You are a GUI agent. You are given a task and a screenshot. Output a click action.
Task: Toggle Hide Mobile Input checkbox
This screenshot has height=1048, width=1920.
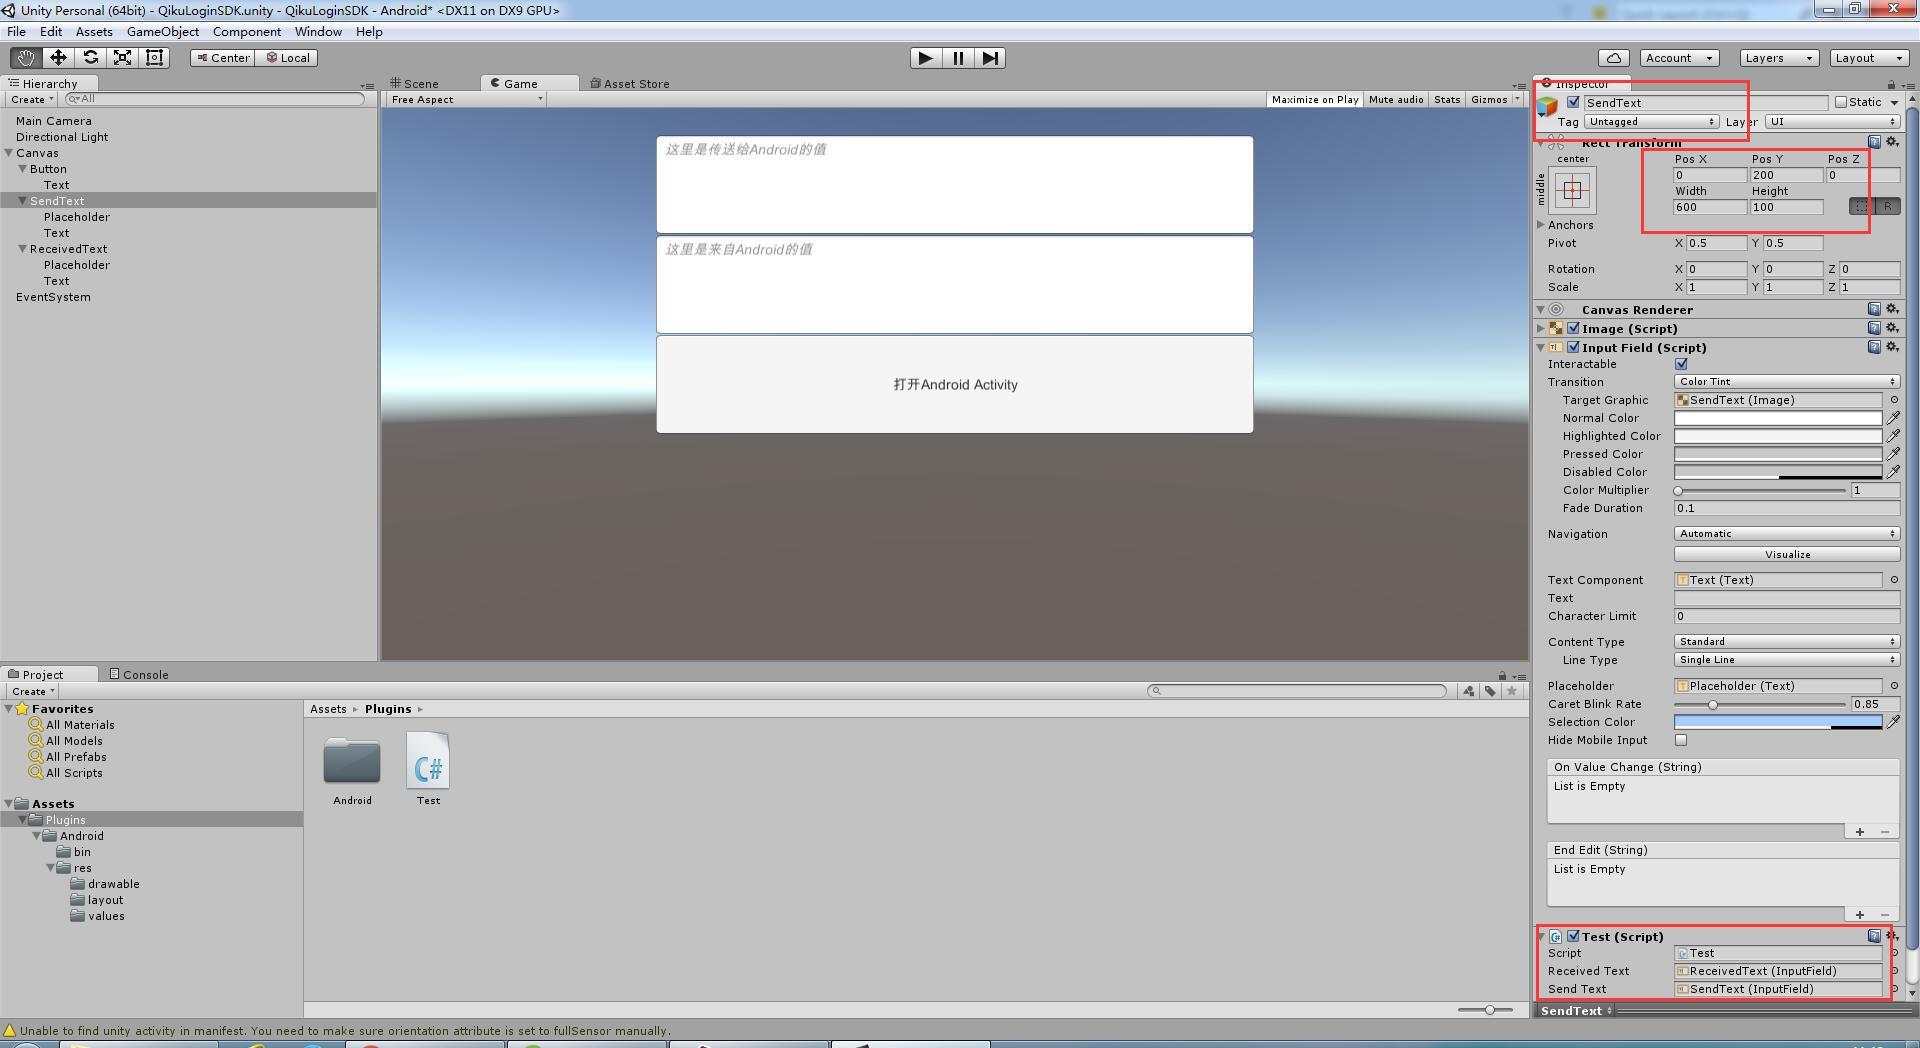point(1681,740)
